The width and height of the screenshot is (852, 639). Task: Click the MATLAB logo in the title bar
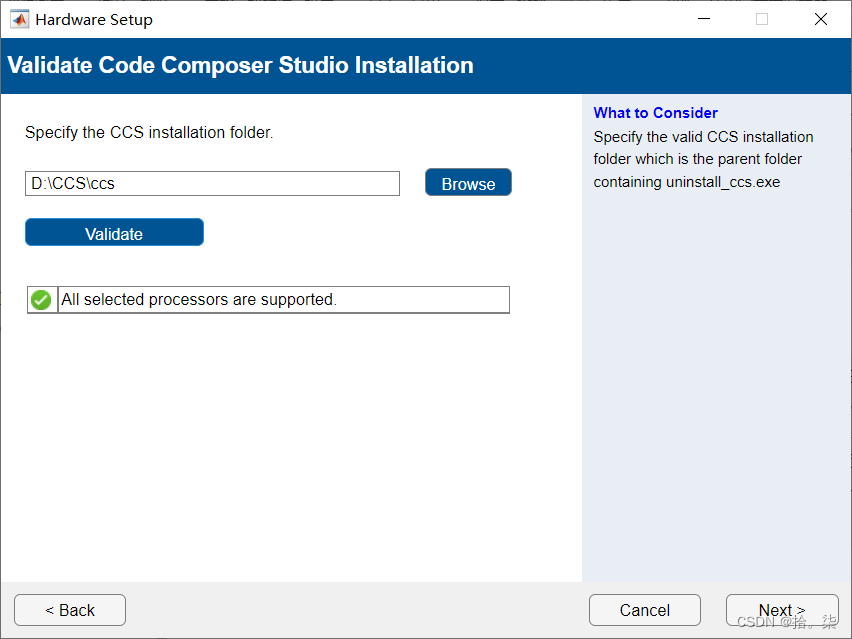pos(20,20)
